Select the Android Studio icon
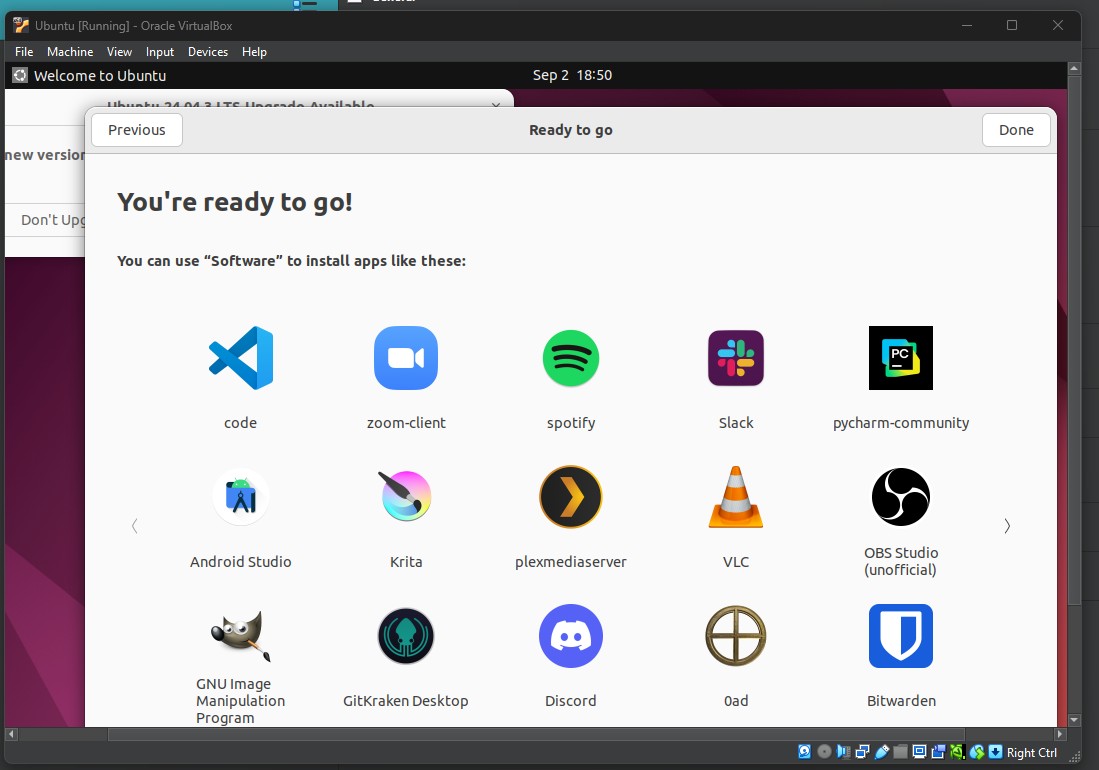1099x770 pixels. coord(240,497)
